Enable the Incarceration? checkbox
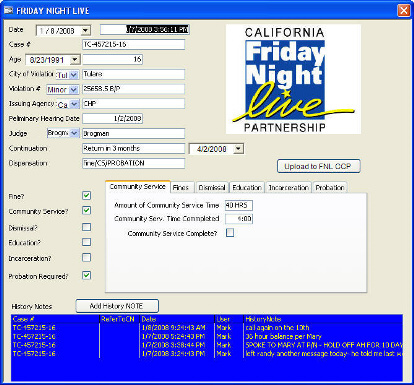414x385 pixels. tap(87, 257)
